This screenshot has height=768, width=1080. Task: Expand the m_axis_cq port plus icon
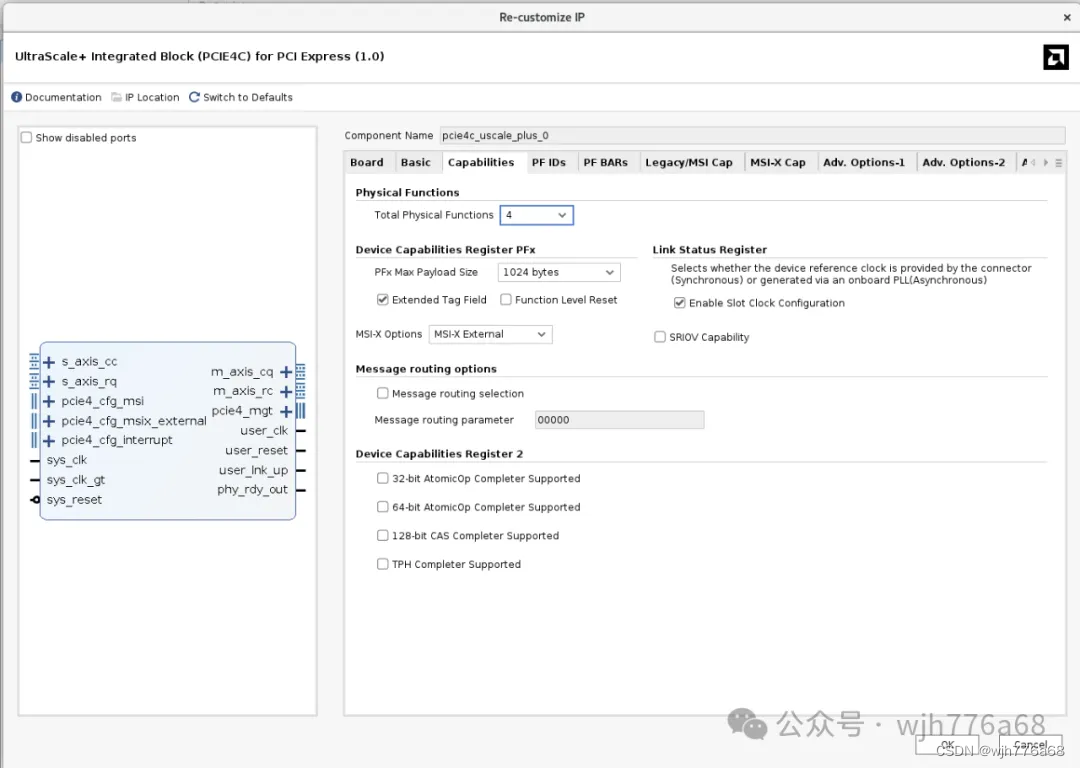[286, 372]
